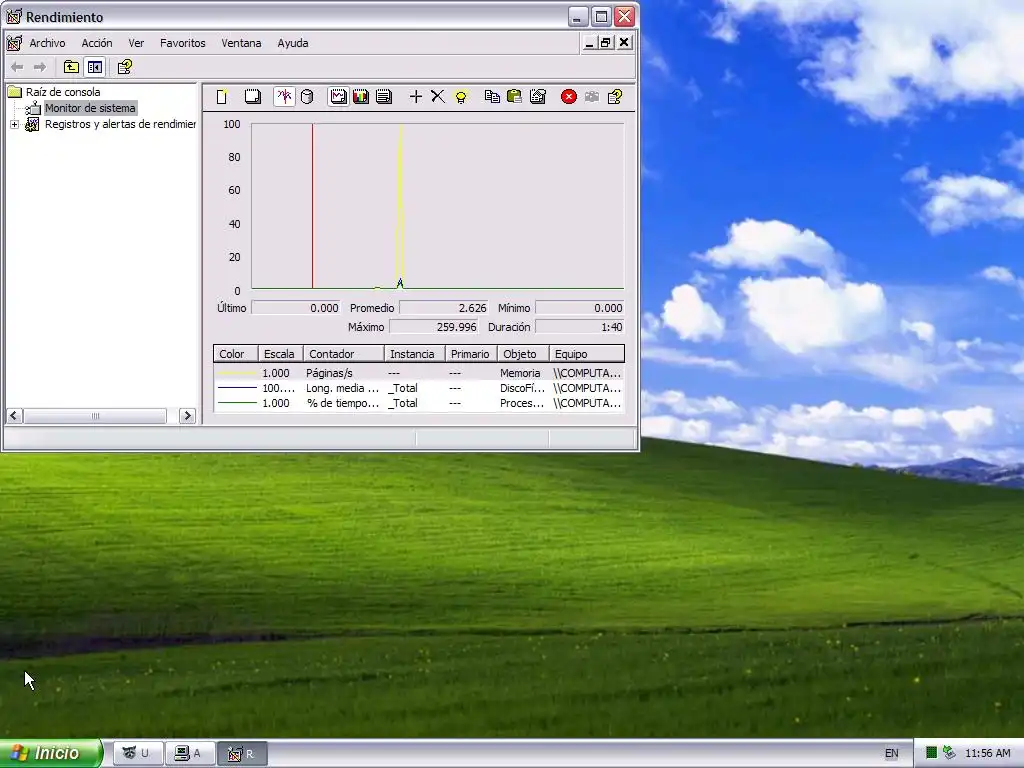
Task: Click the New Counter Set icon
Action: [222, 97]
